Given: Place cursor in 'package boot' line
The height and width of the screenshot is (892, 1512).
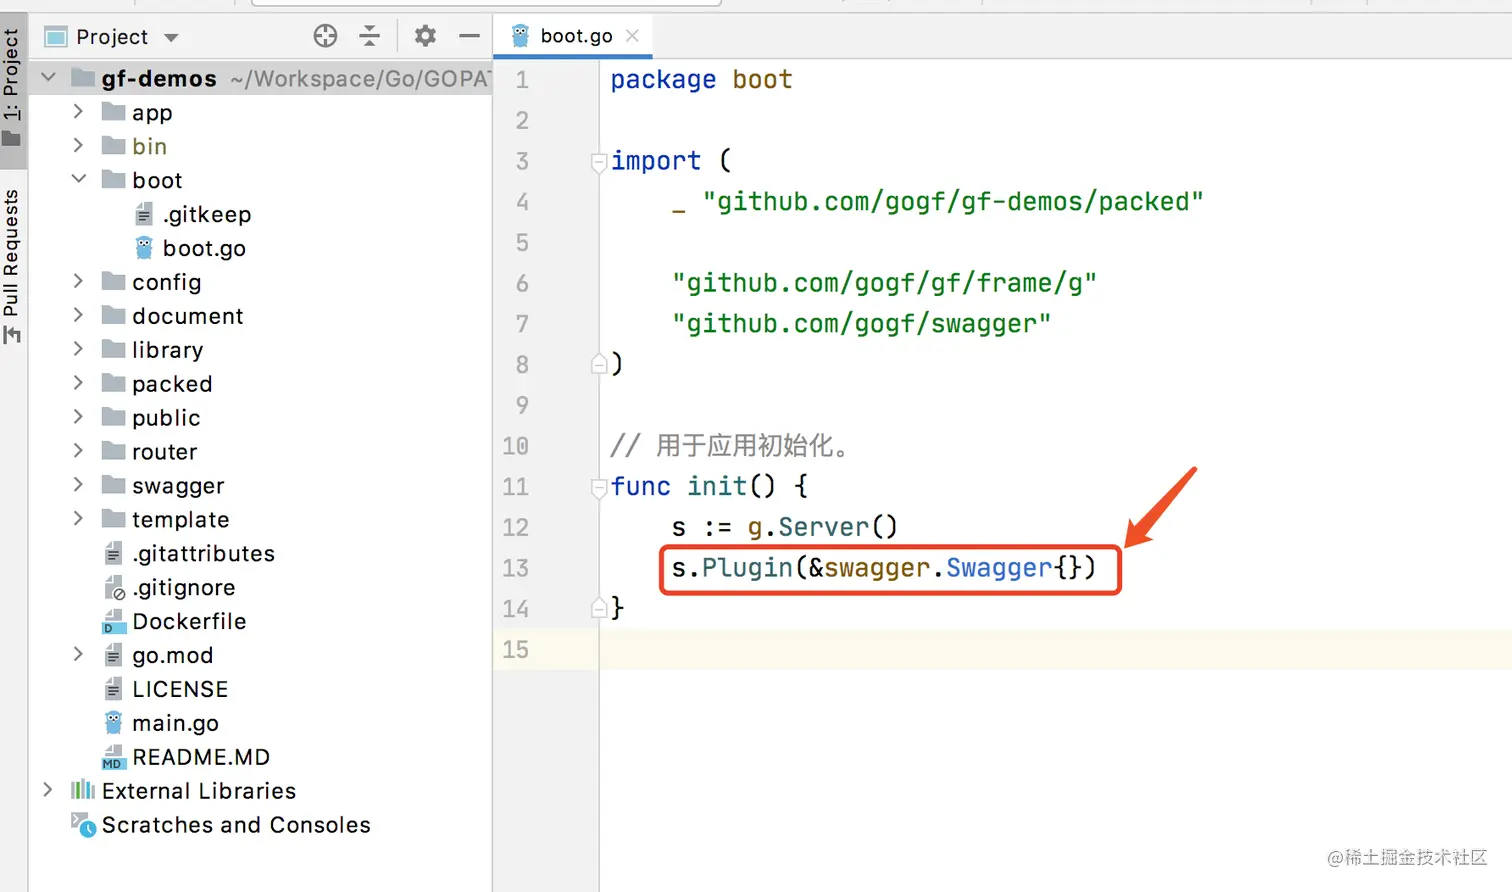Looking at the screenshot, I should (701, 80).
